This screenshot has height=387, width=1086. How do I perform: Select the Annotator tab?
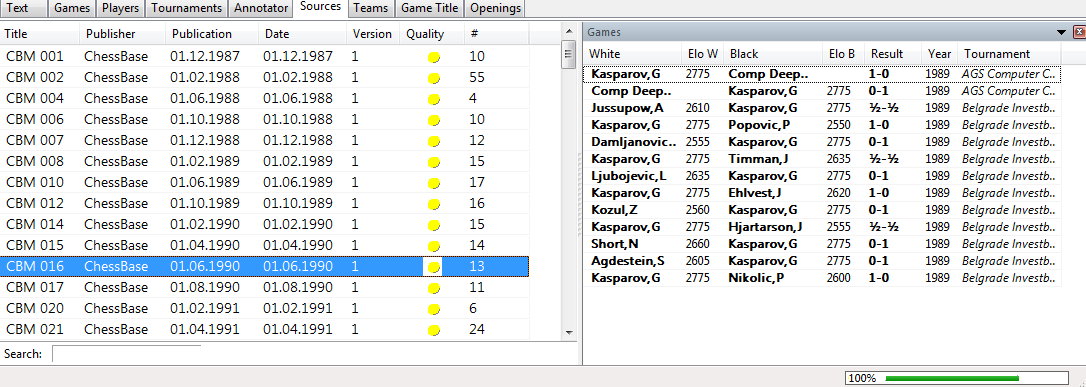click(x=261, y=8)
